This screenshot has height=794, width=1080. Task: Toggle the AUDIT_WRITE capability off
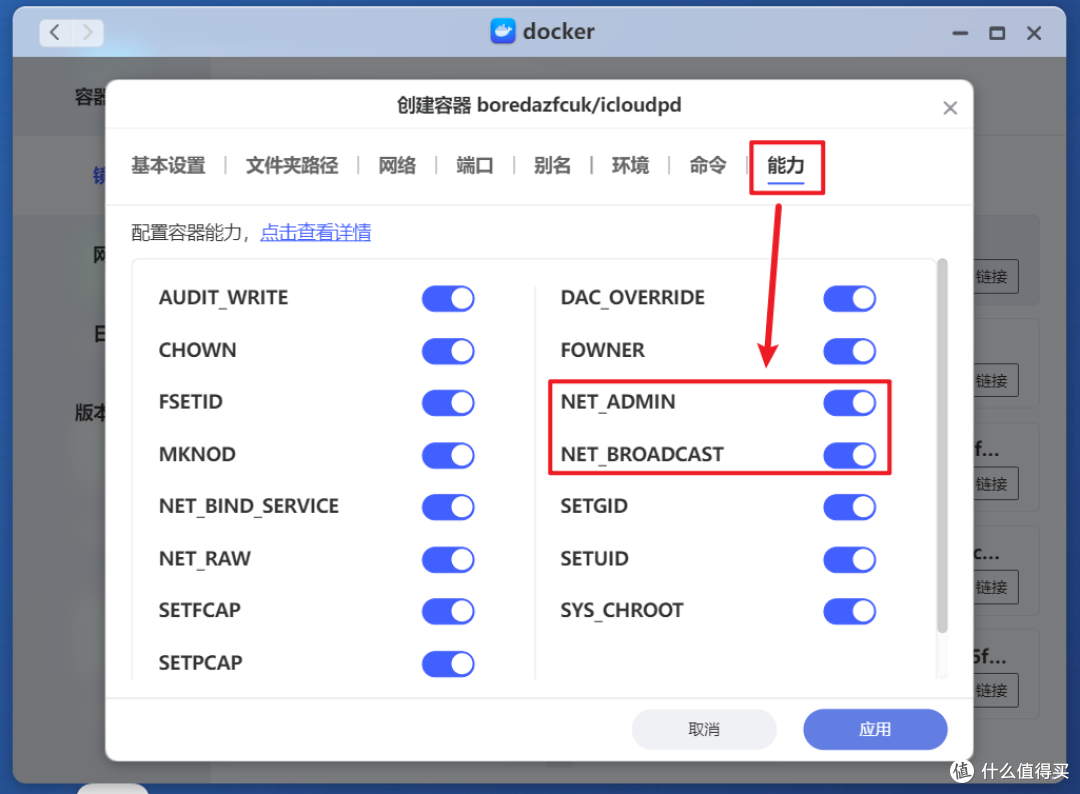(448, 298)
